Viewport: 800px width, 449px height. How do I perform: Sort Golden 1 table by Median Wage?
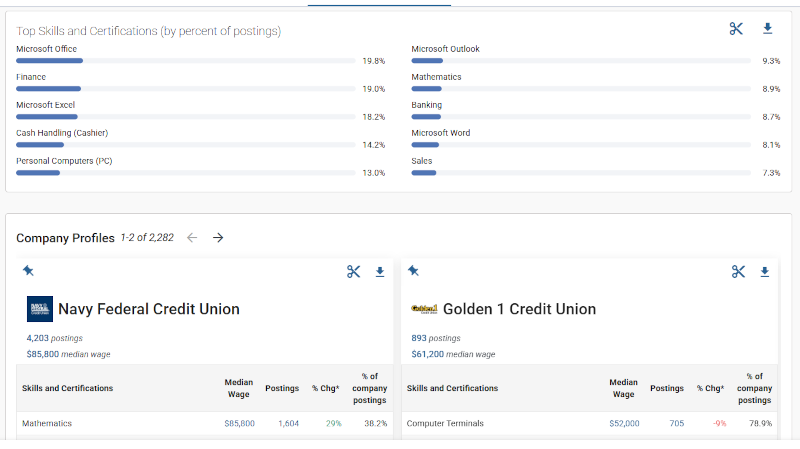623,388
